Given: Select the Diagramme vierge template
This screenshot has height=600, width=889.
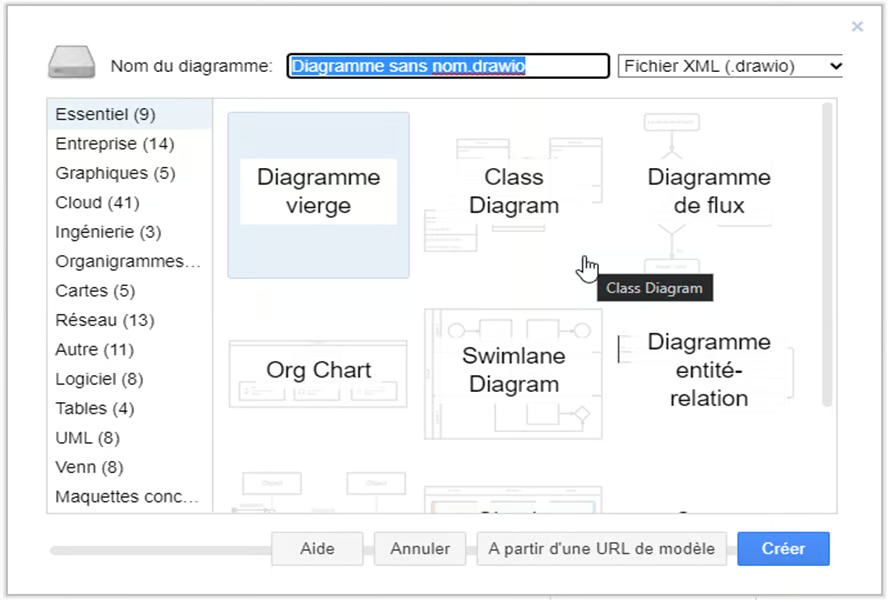Looking at the screenshot, I should 318,189.
